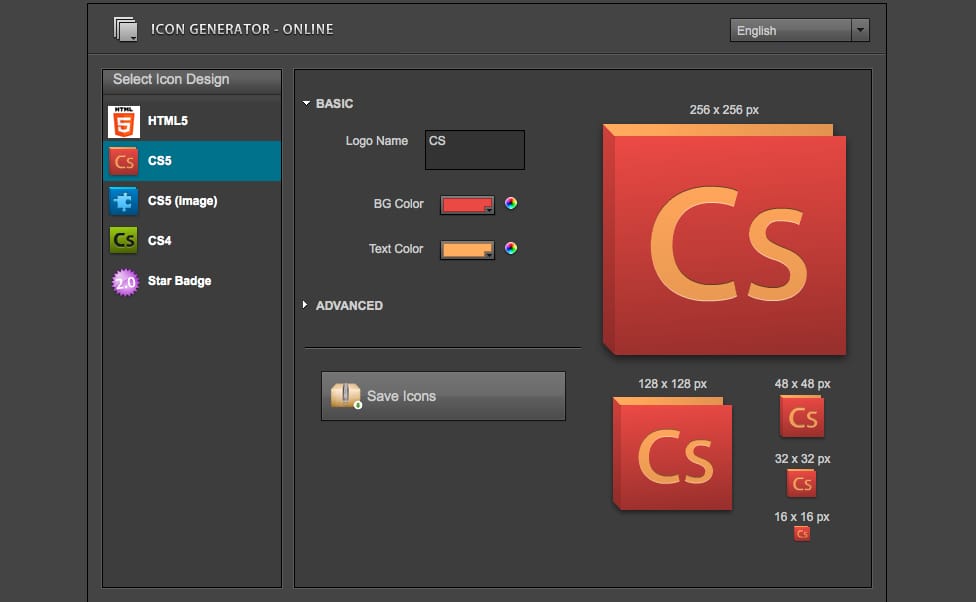Image resolution: width=976 pixels, height=602 pixels.
Task: Click the ICON GENERATOR - ONLINE title
Action: [x=242, y=29]
